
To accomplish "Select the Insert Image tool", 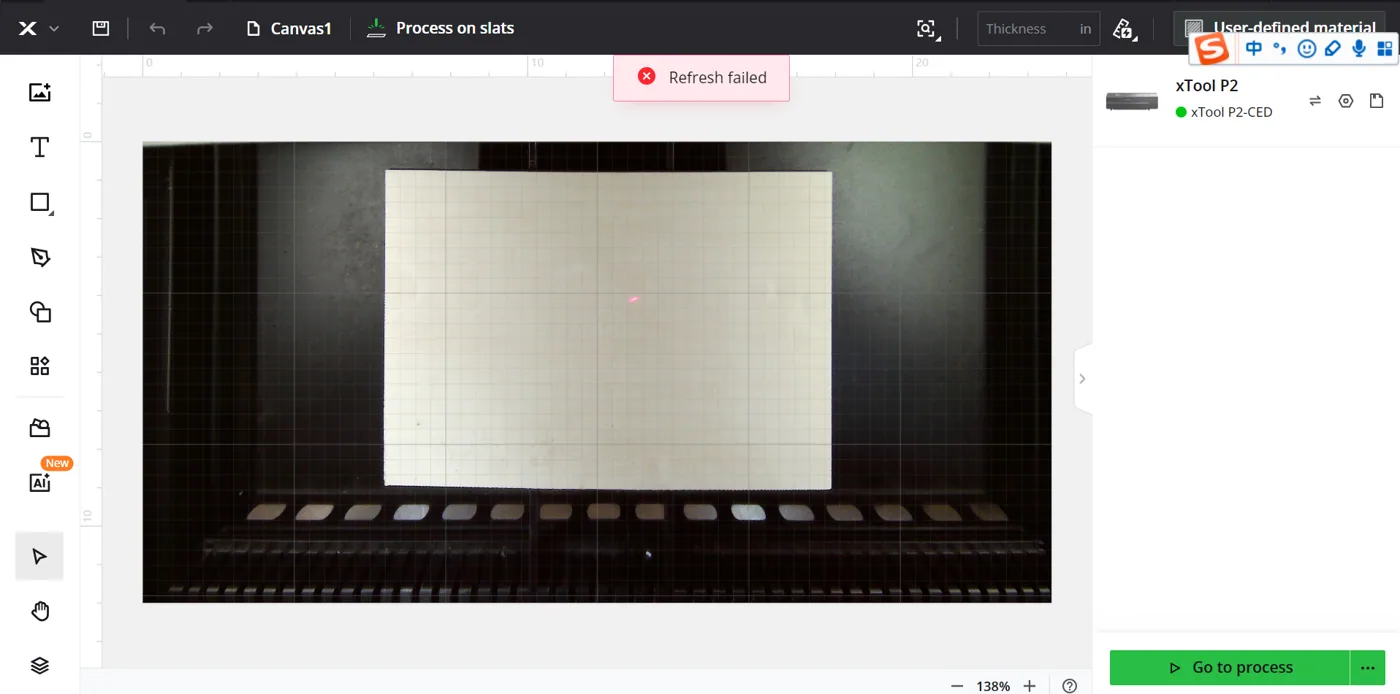I will [40, 92].
